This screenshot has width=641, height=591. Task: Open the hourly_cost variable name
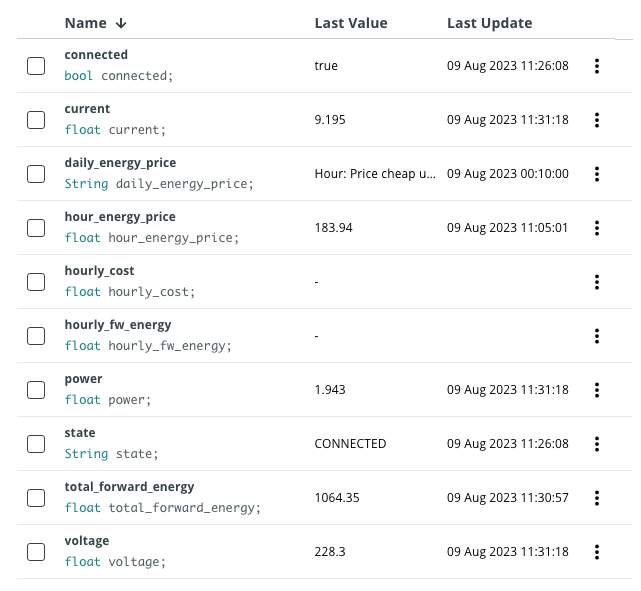pos(99,271)
